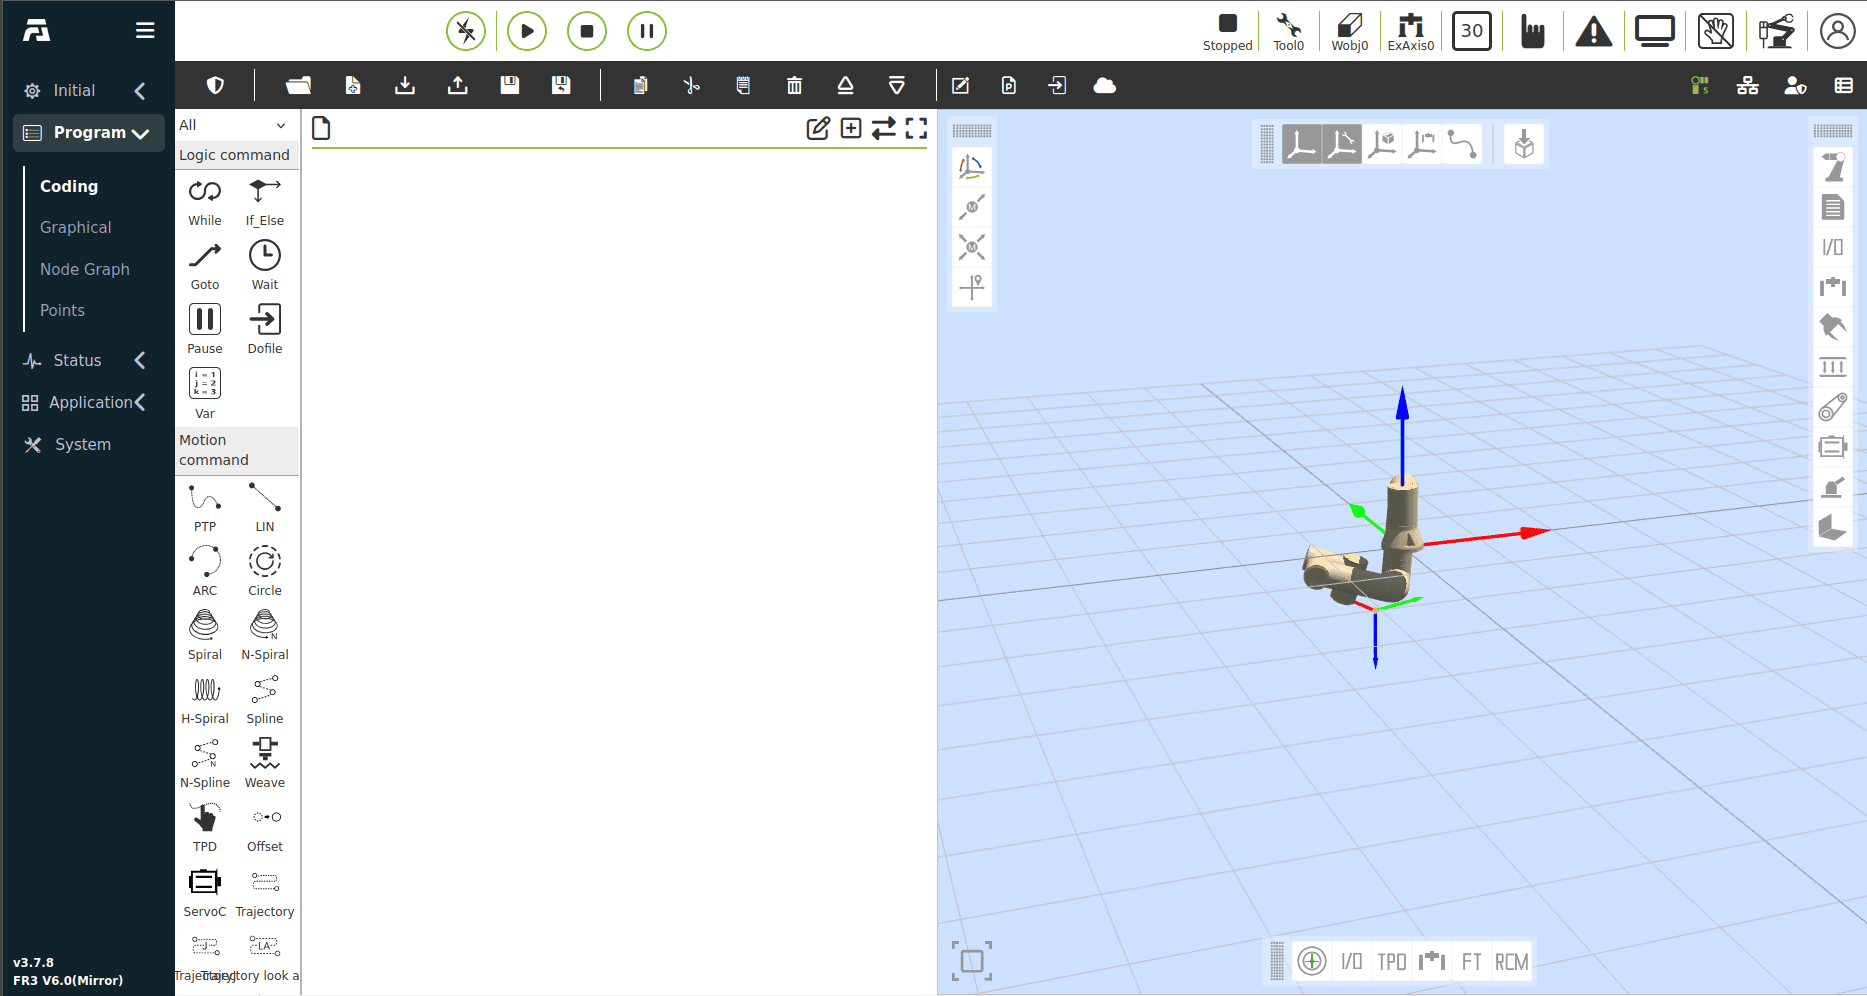Open the Graphical programming tab
The height and width of the screenshot is (996, 1867).
tap(76, 228)
